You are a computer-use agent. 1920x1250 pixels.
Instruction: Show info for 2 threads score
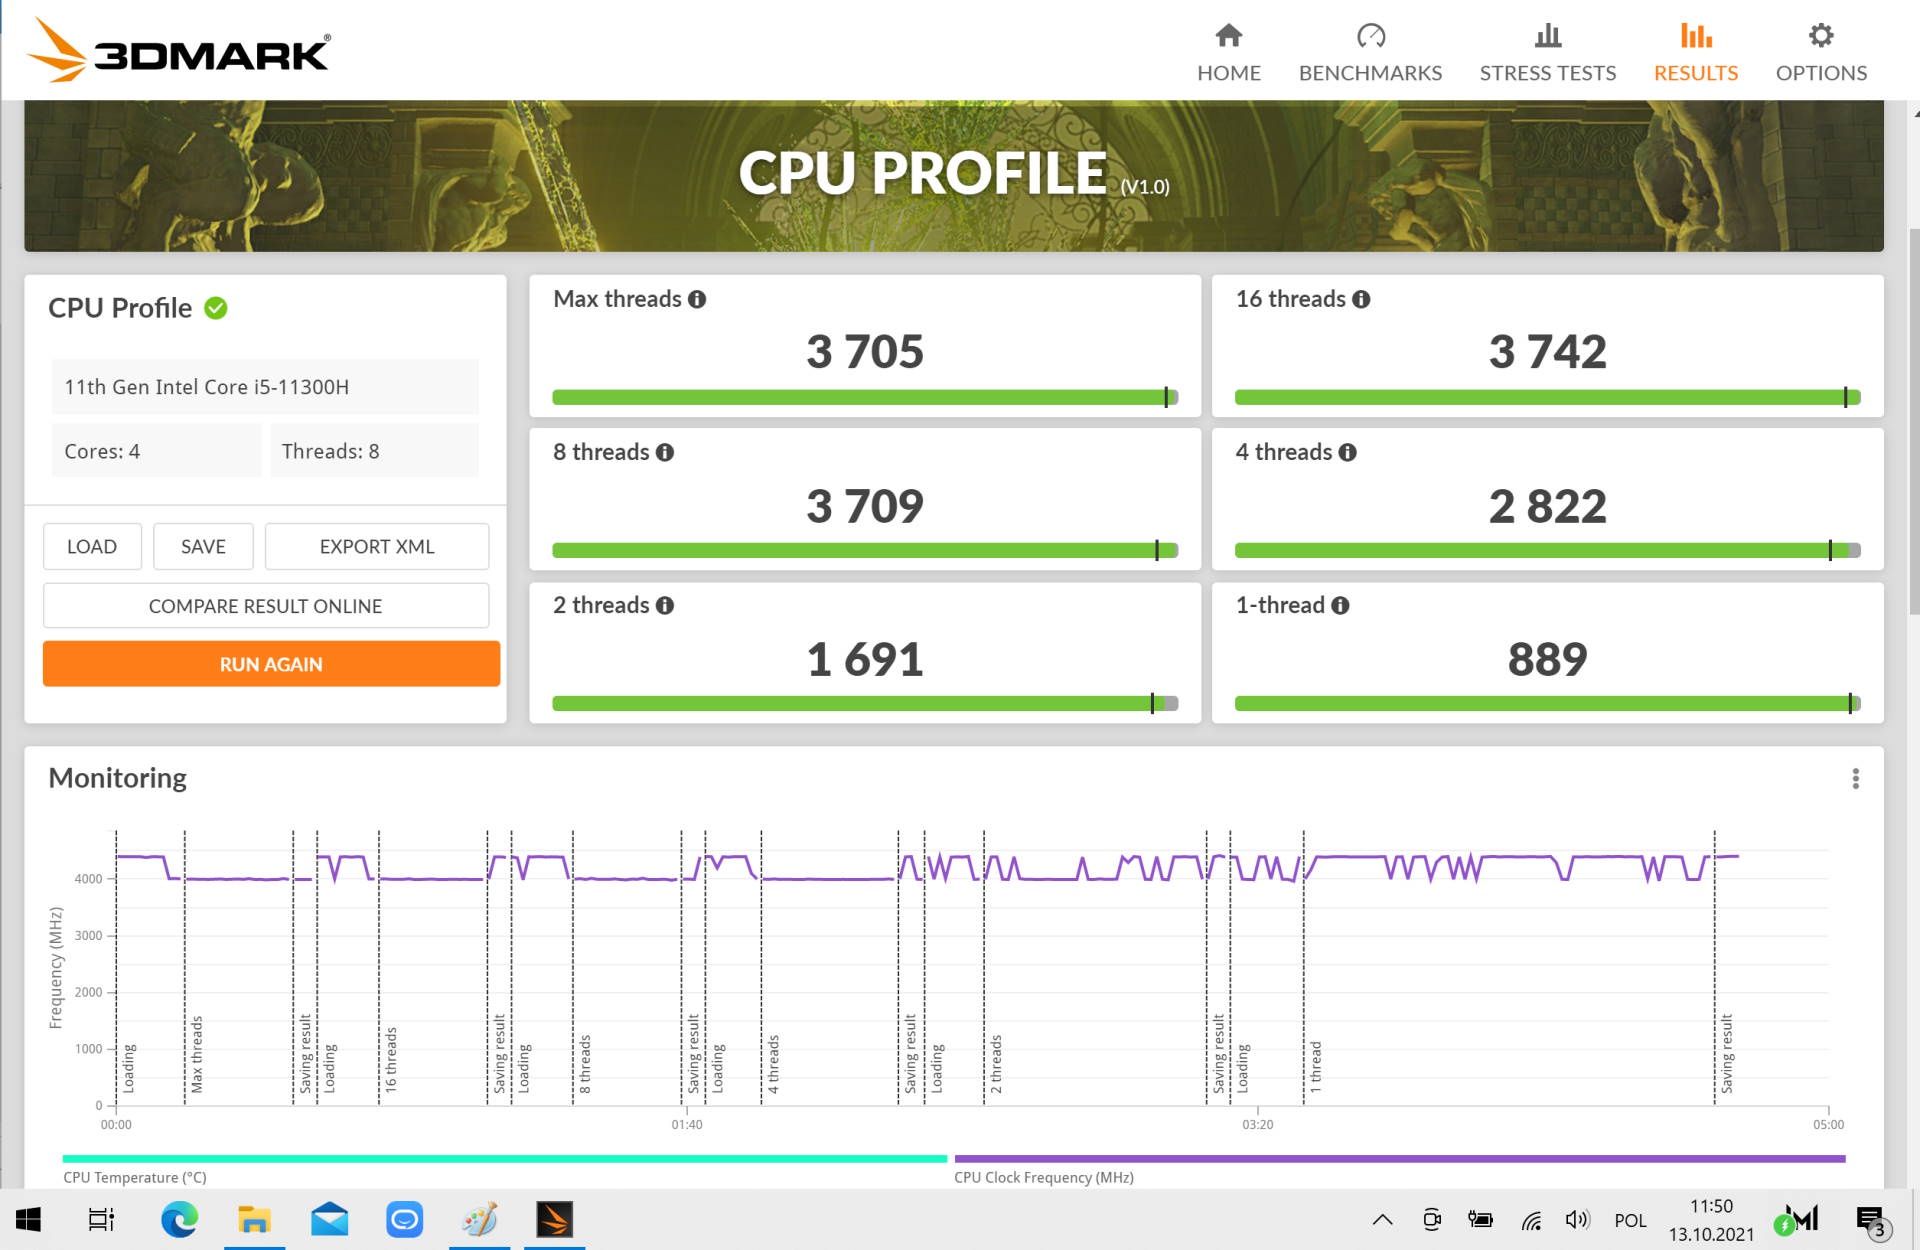[x=665, y=605]
